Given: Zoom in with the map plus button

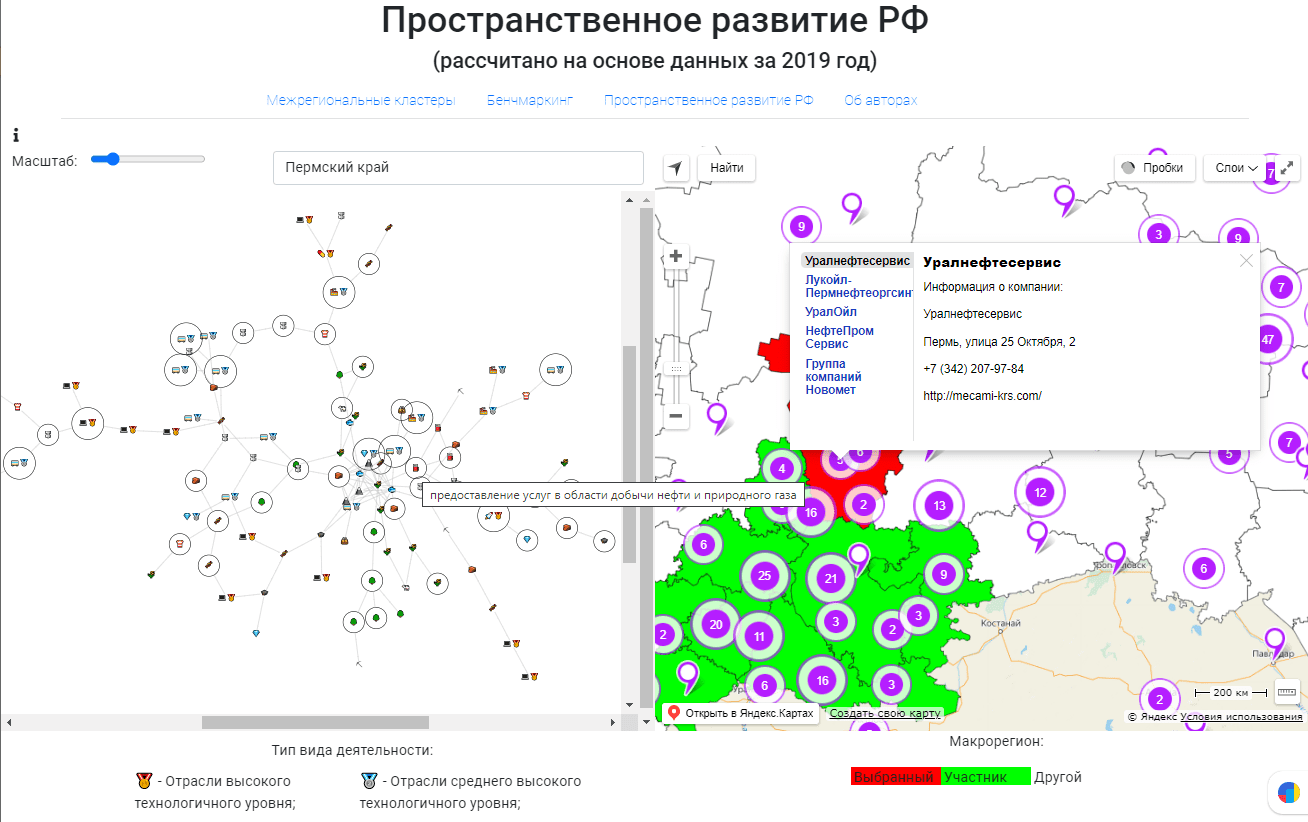Looking at the screenshot, I should (x=676, y=256).
